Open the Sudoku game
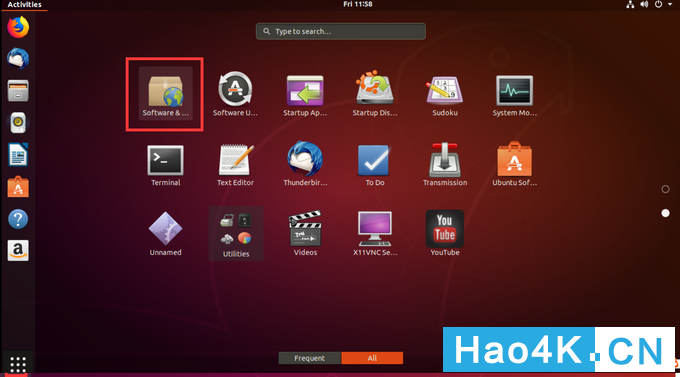 pos(445,94)
